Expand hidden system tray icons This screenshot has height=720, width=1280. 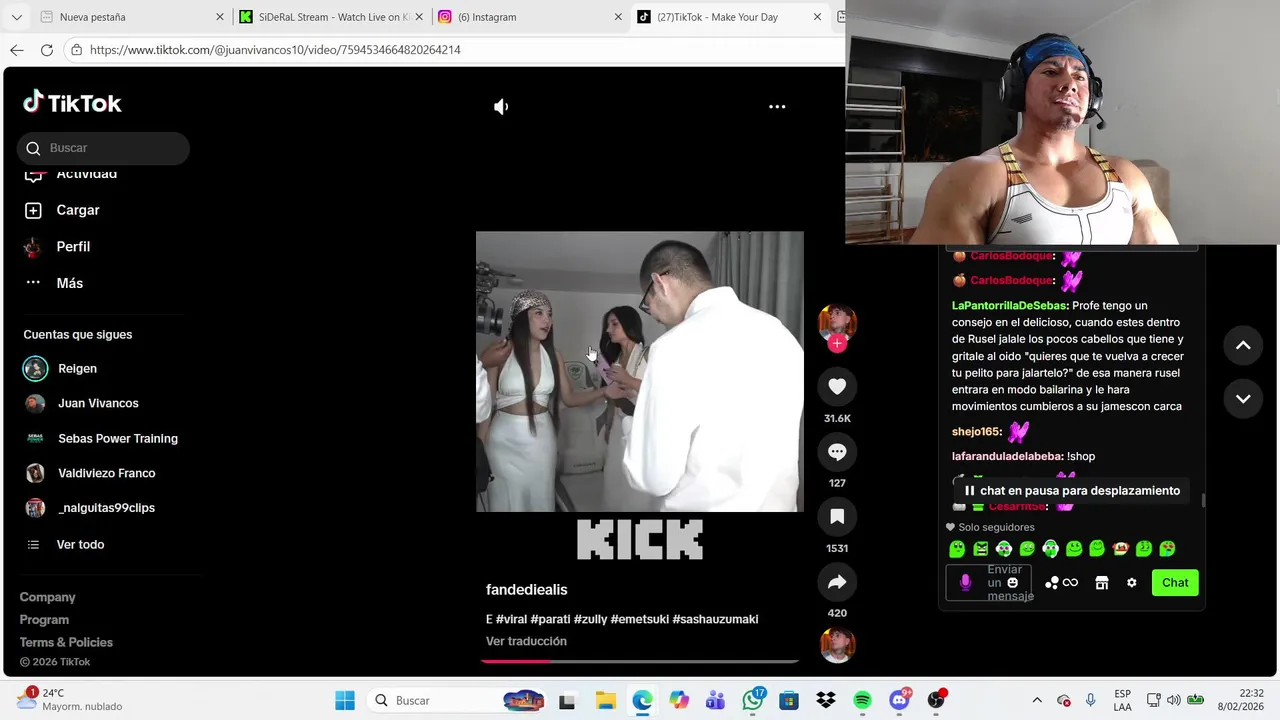pyautogui.click(x=1037, y=700)
